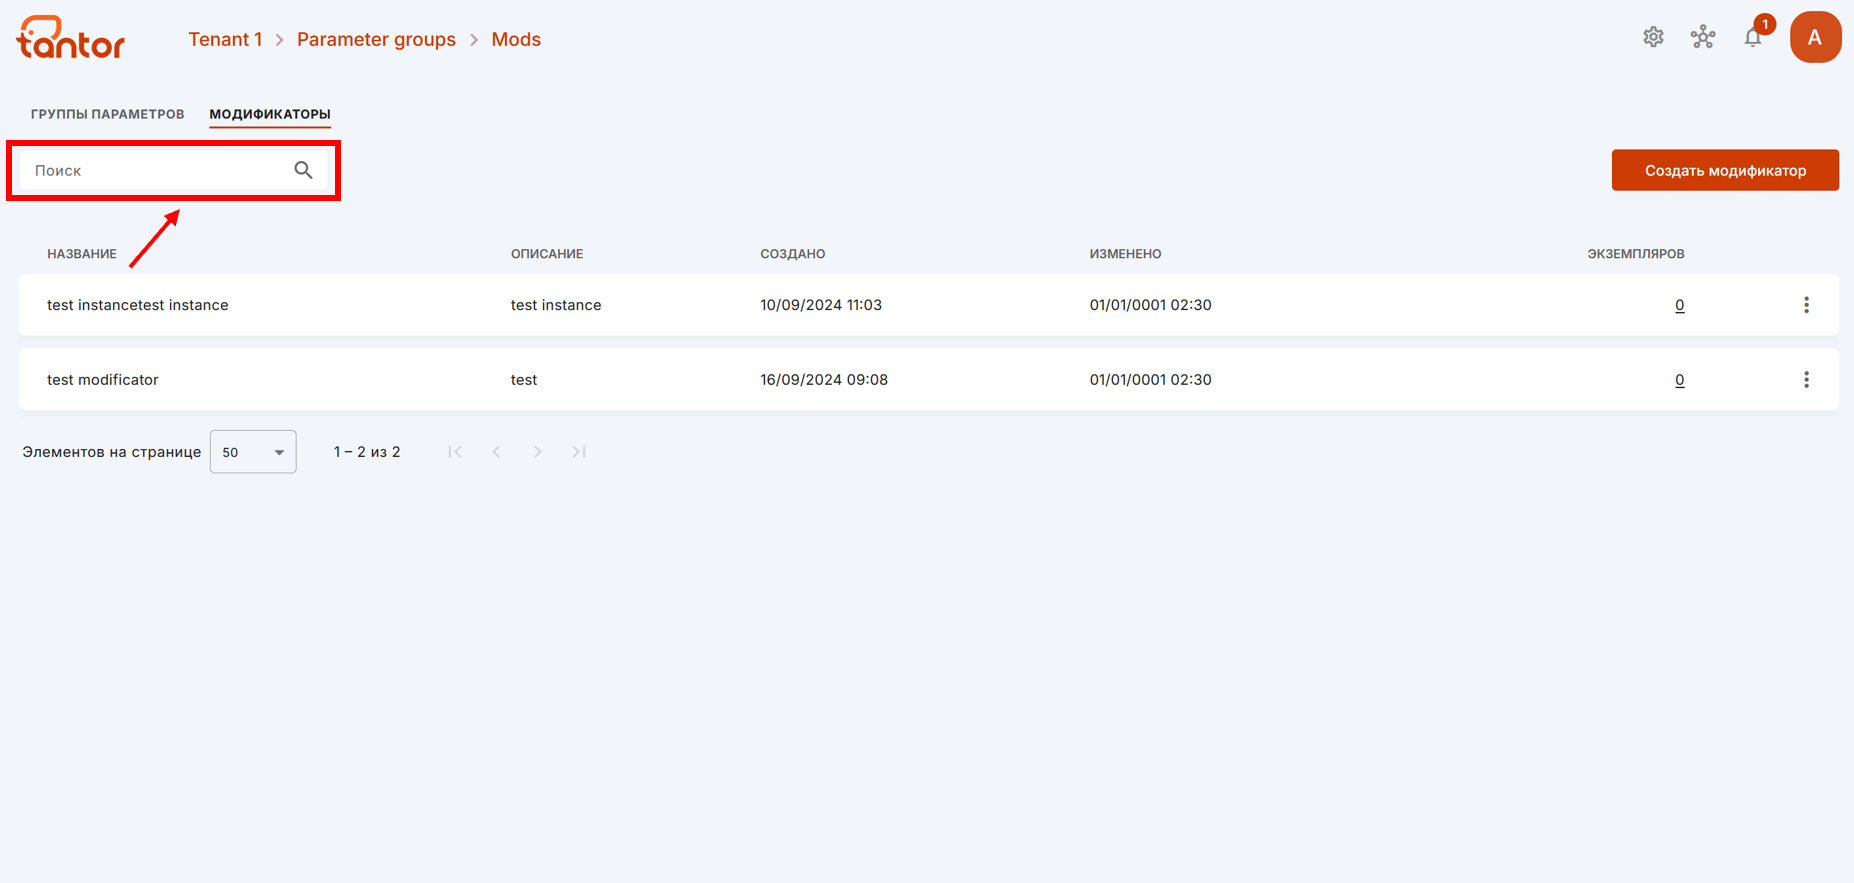
Task: Open the items per page dropdown
Action: [253, 452]
